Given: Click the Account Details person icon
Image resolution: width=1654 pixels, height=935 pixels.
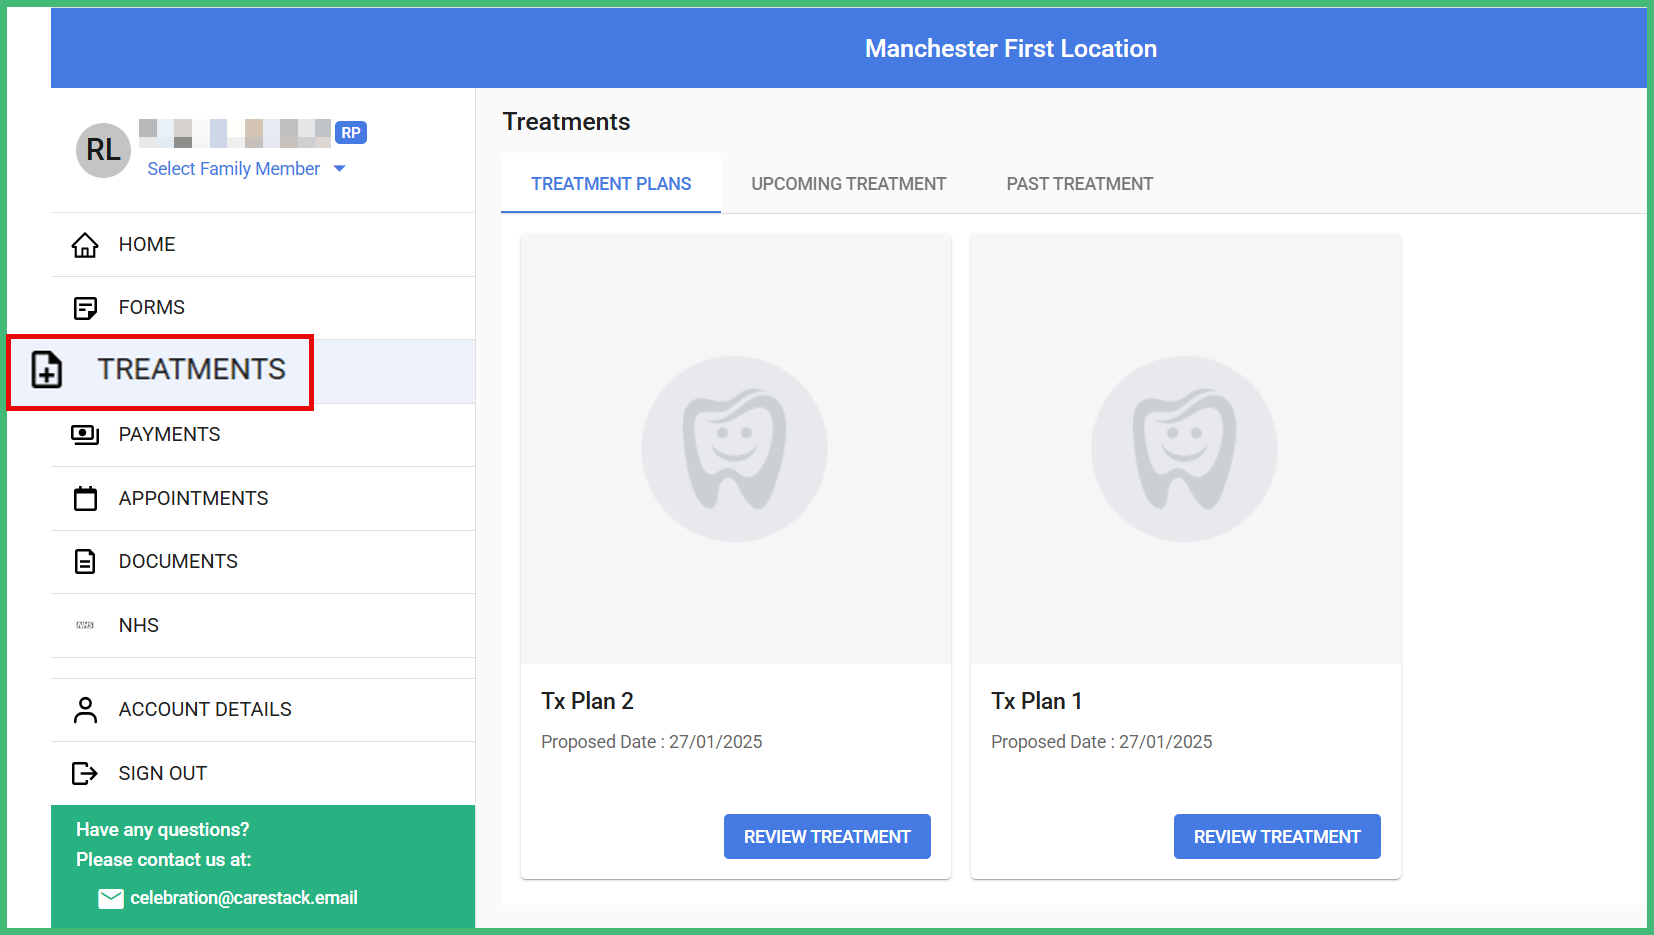Looking at the screenshot, I should pyautogui.click(x=85, y=709).
